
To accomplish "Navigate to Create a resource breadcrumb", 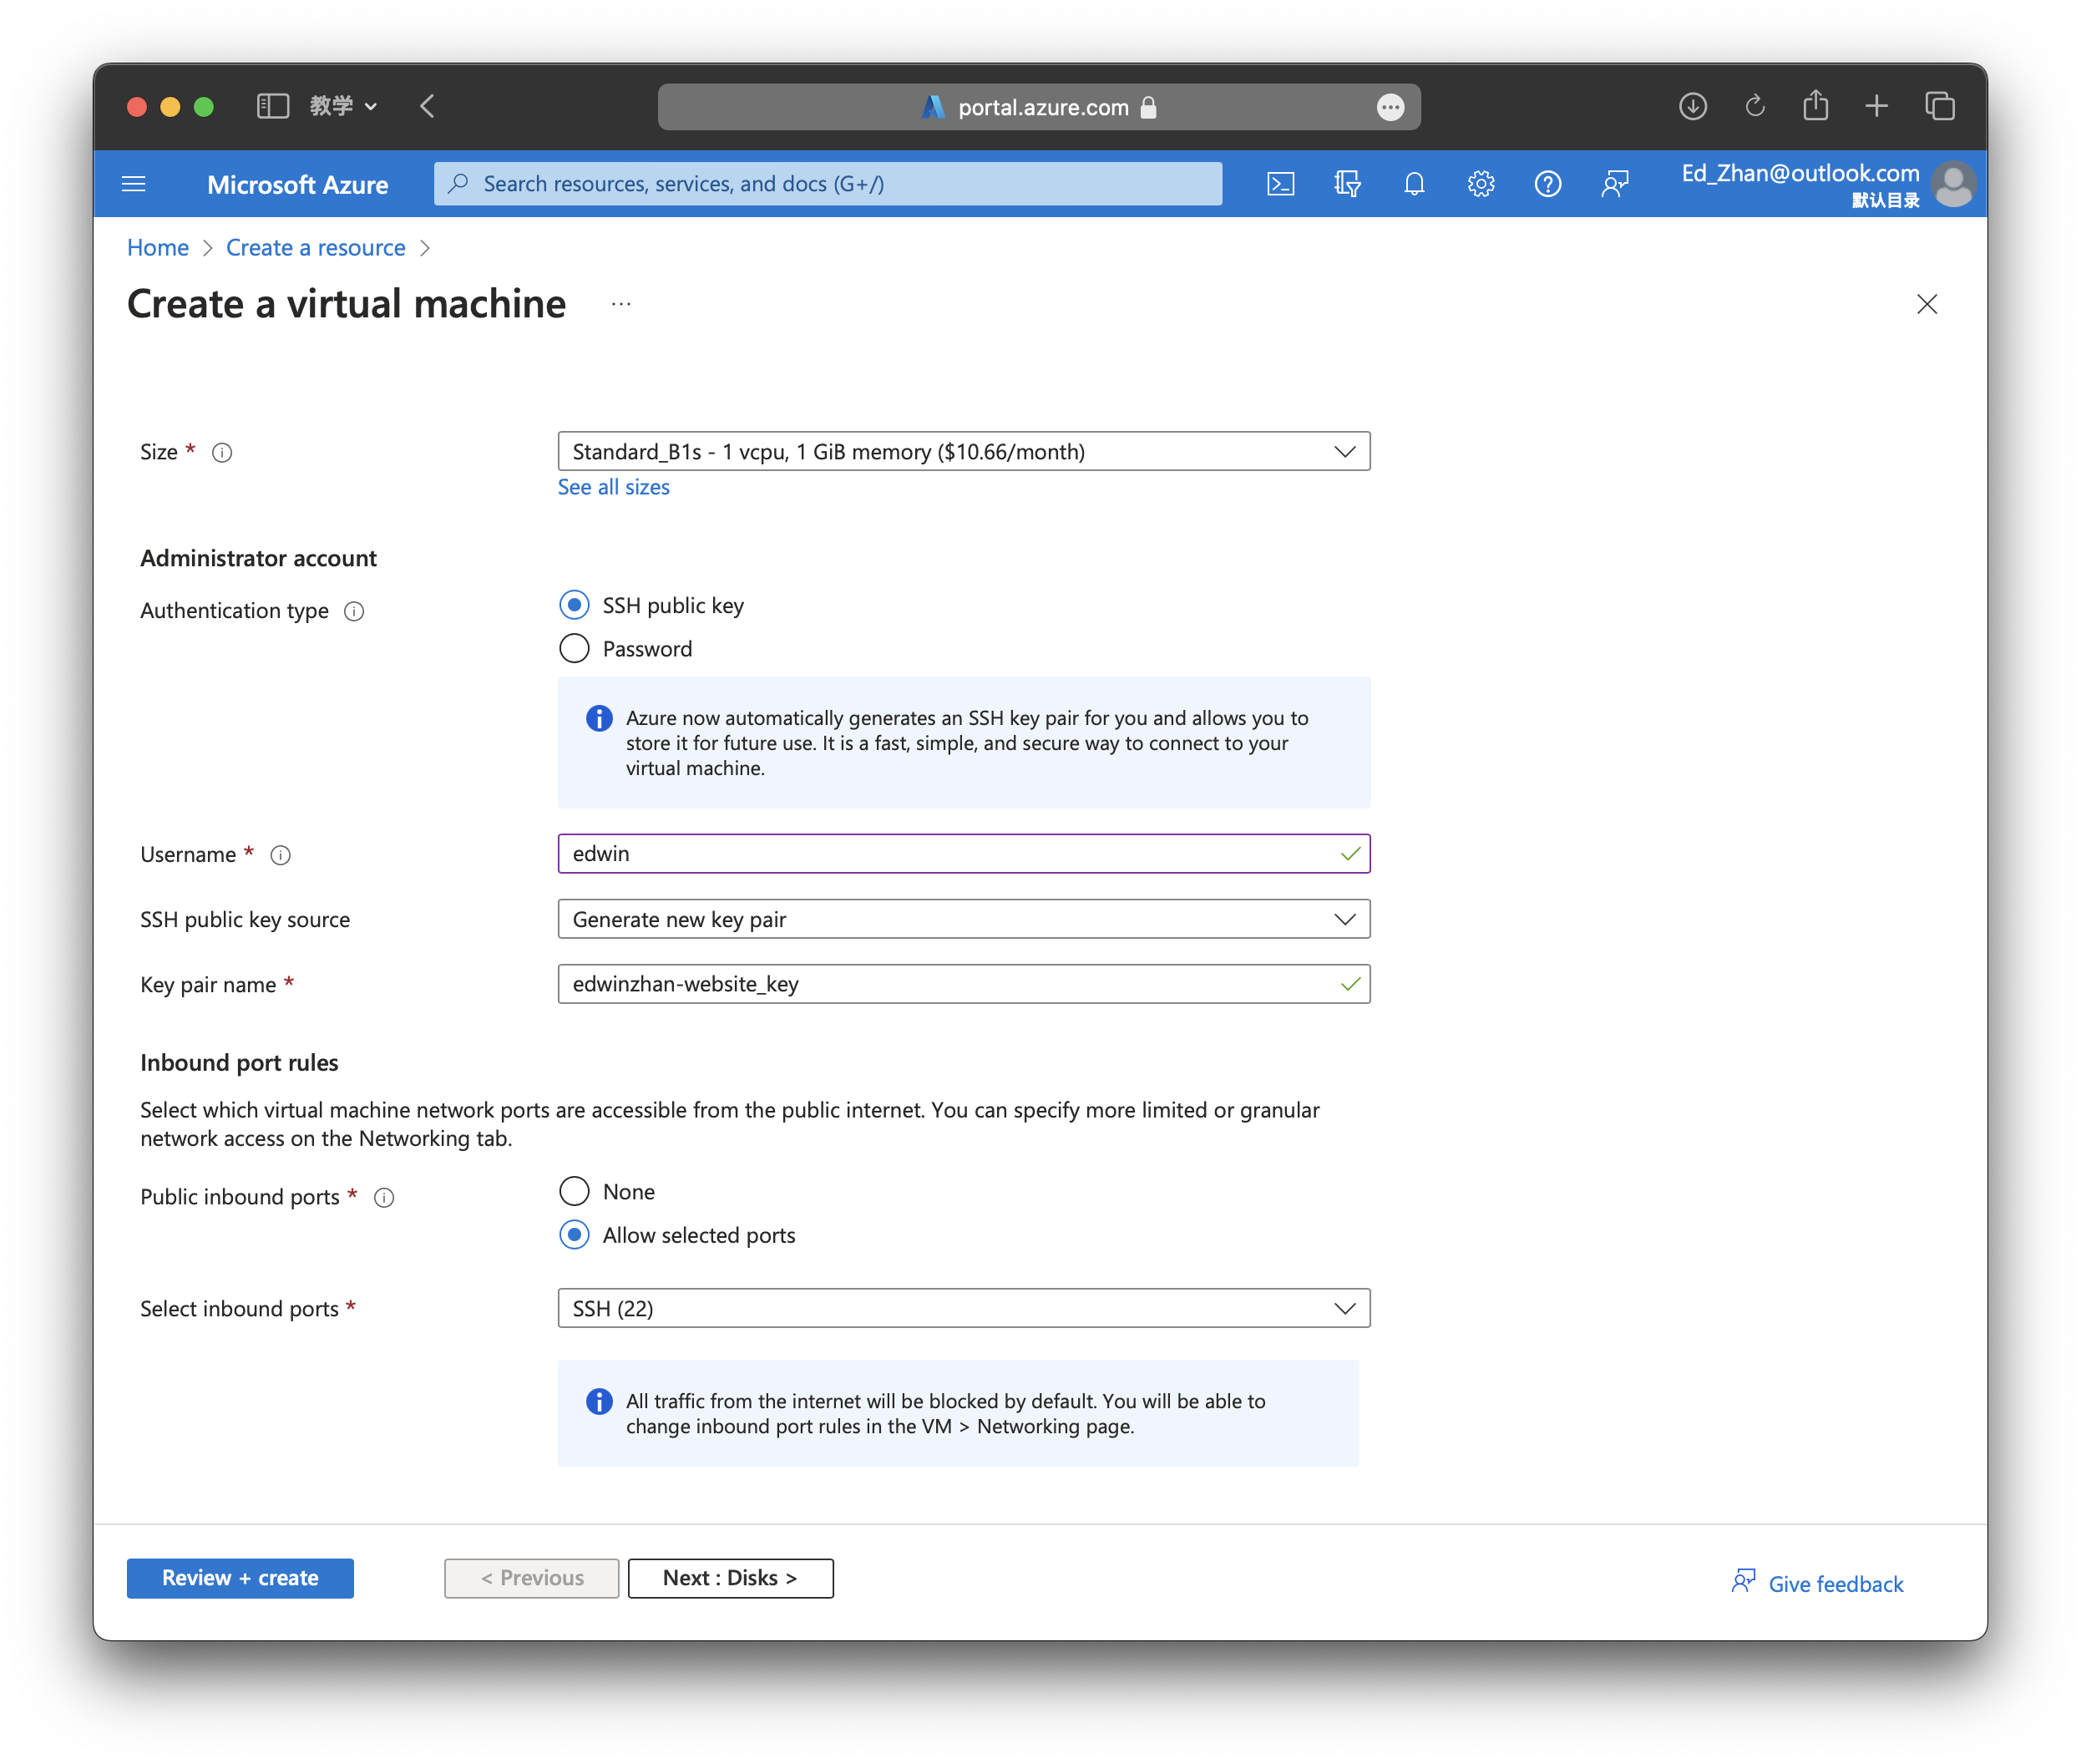I will coord(315,248).
